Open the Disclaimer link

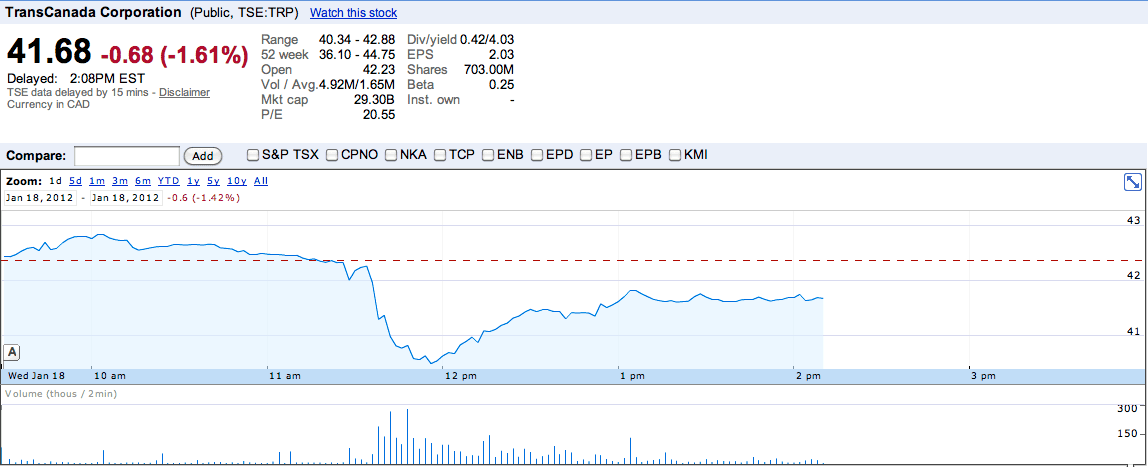click(184, 92)
